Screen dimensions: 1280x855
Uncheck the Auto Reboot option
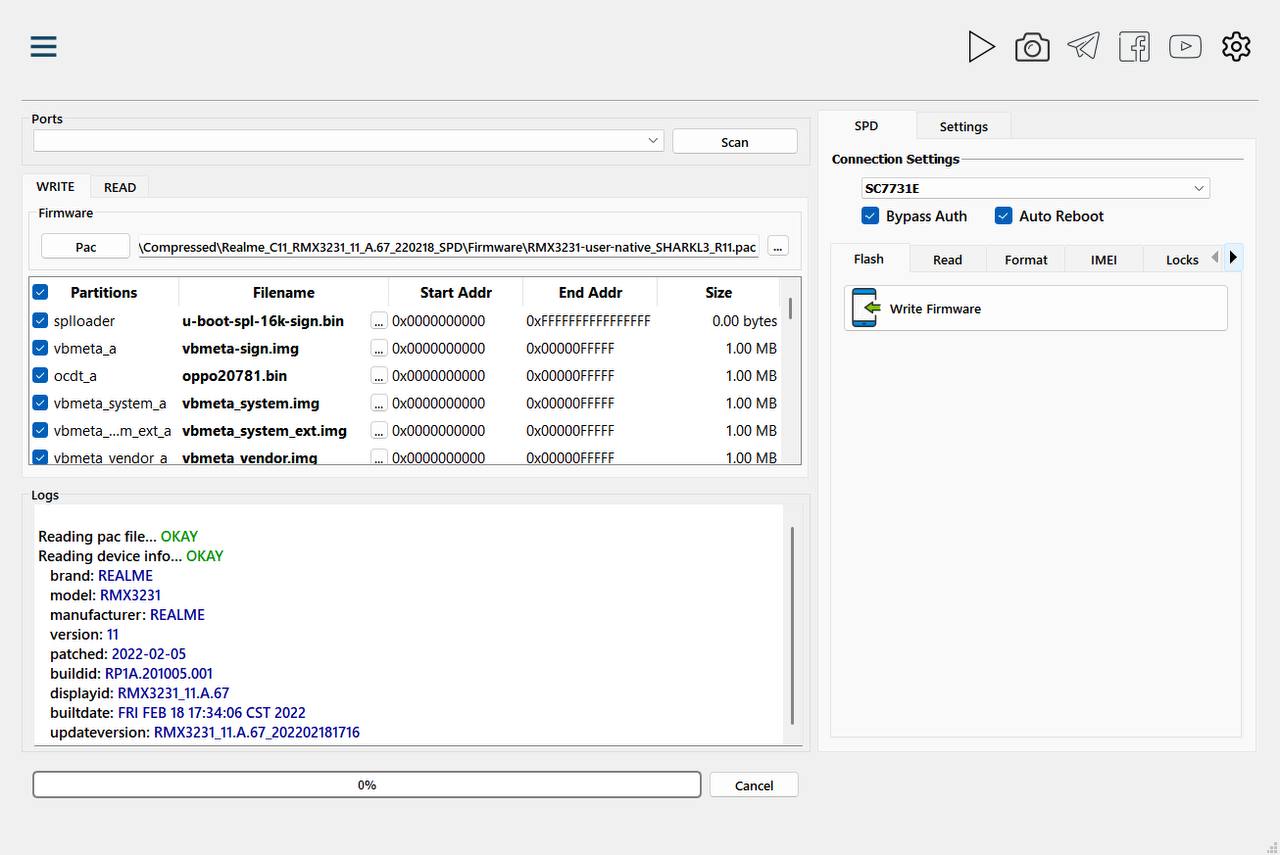pyautogui.click(x=1003, y=216)
